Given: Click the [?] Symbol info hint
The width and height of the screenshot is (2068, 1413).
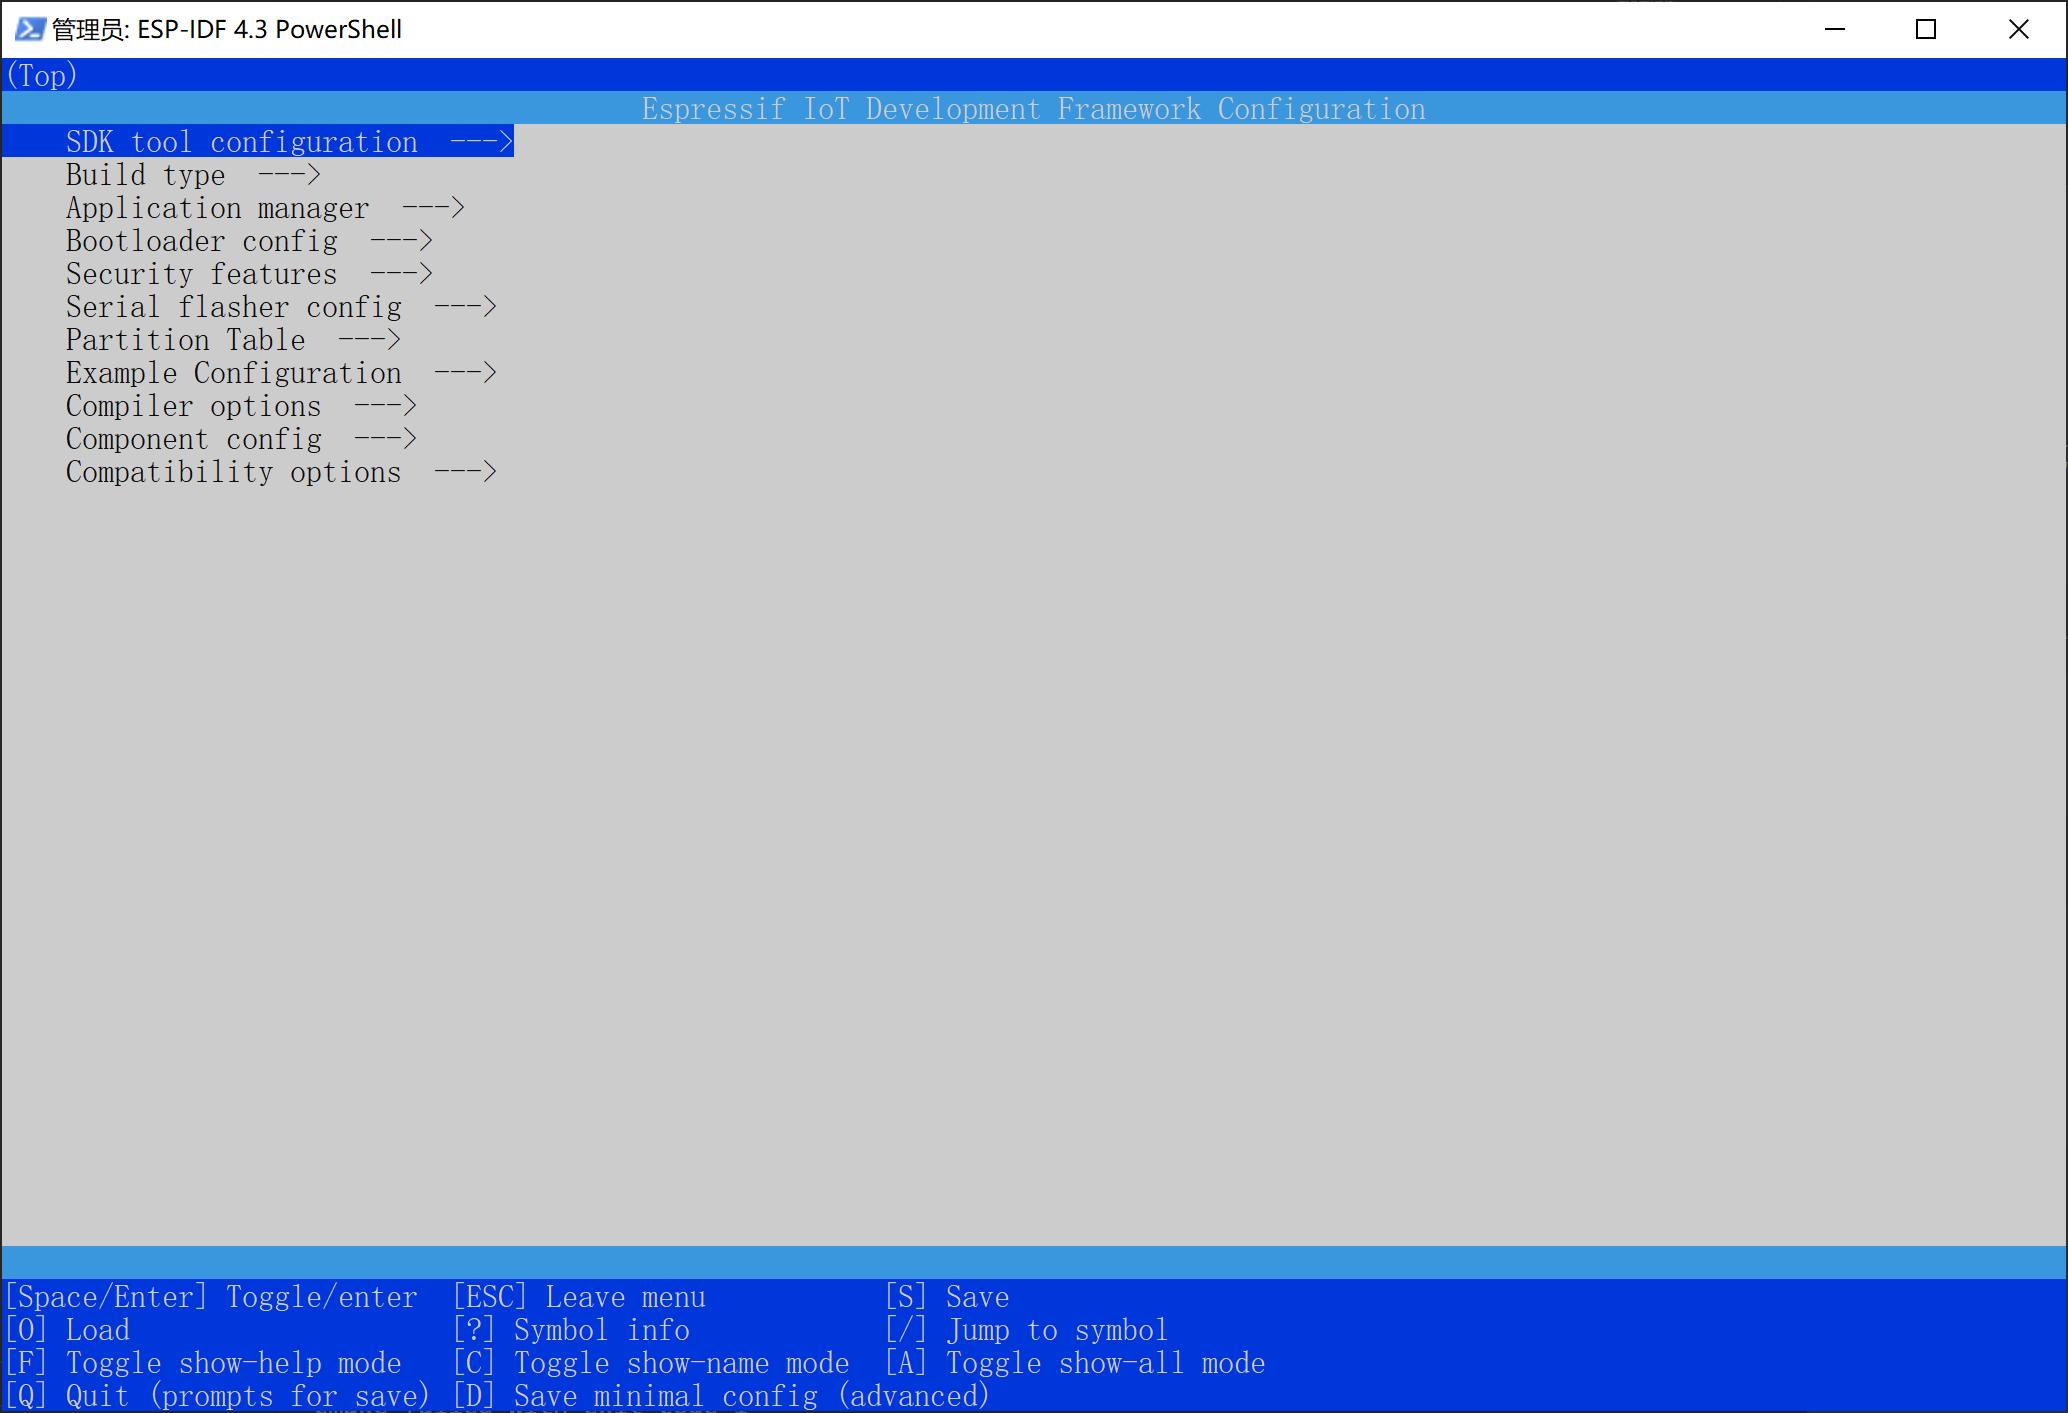Looking at the screenshot, I should coord(572,1329).
